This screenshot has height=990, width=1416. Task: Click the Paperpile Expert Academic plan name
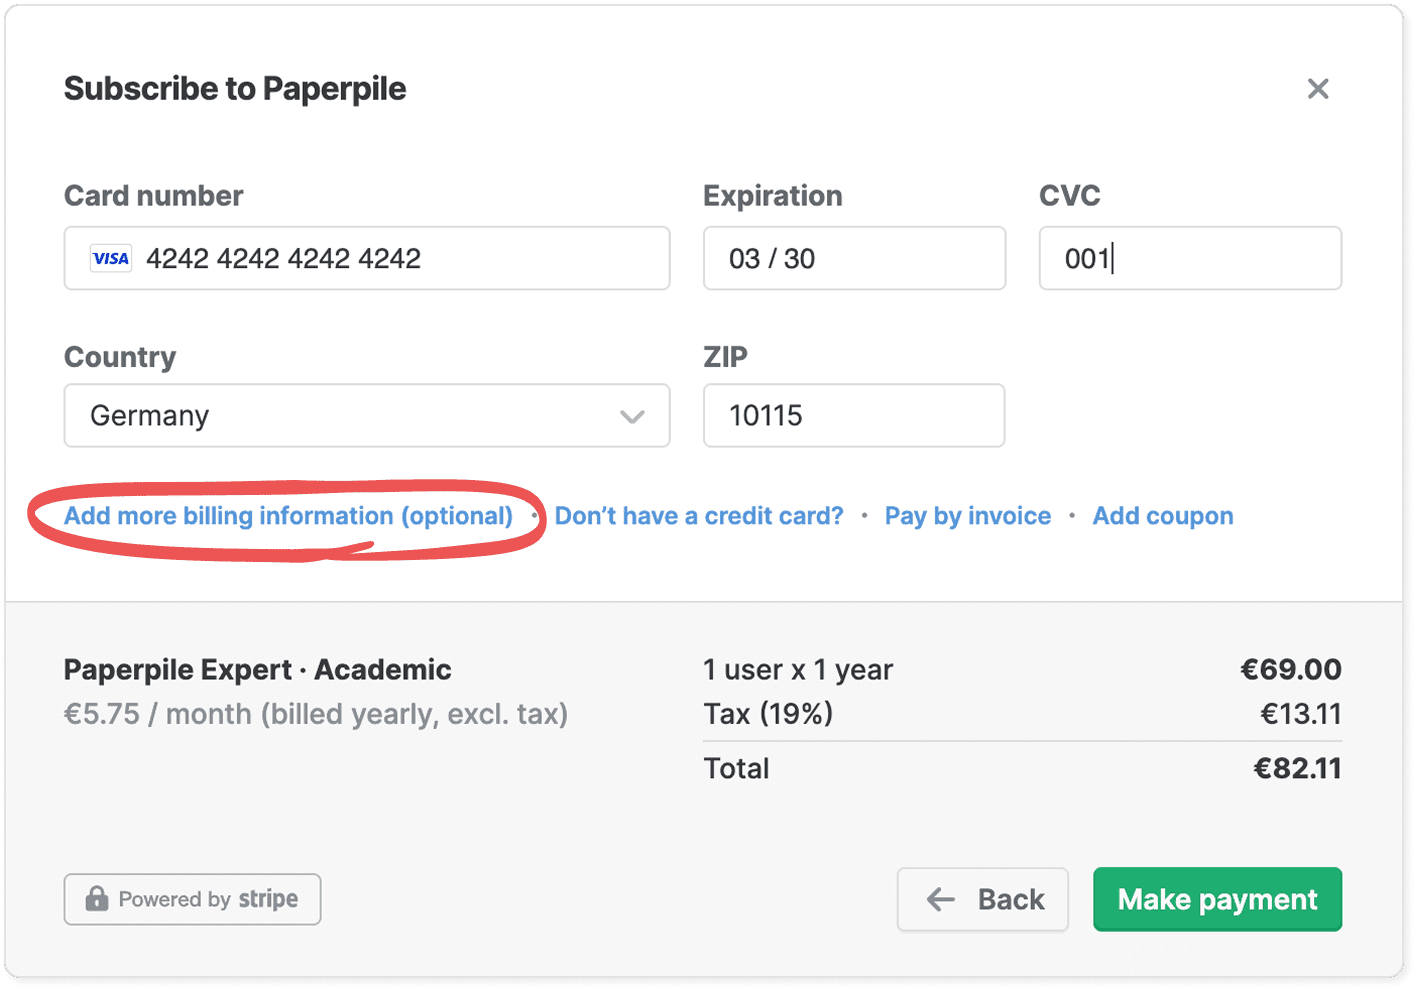click(x=257, y=669)
